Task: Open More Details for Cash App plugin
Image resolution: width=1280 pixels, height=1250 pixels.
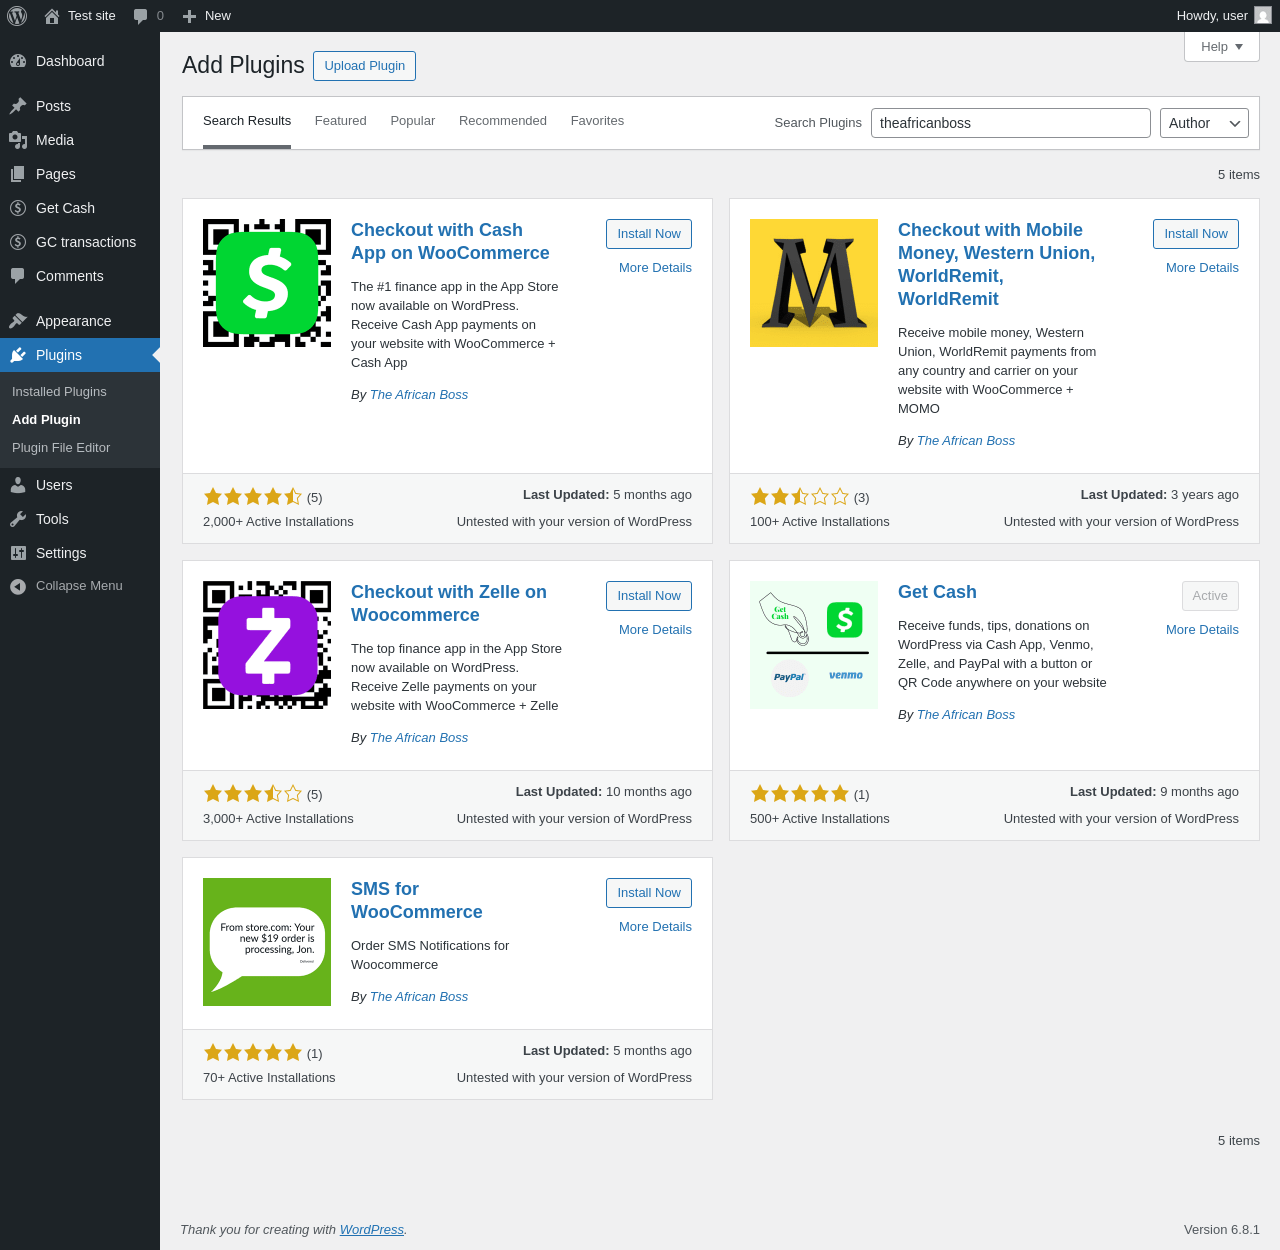Action: pos(655,268)
